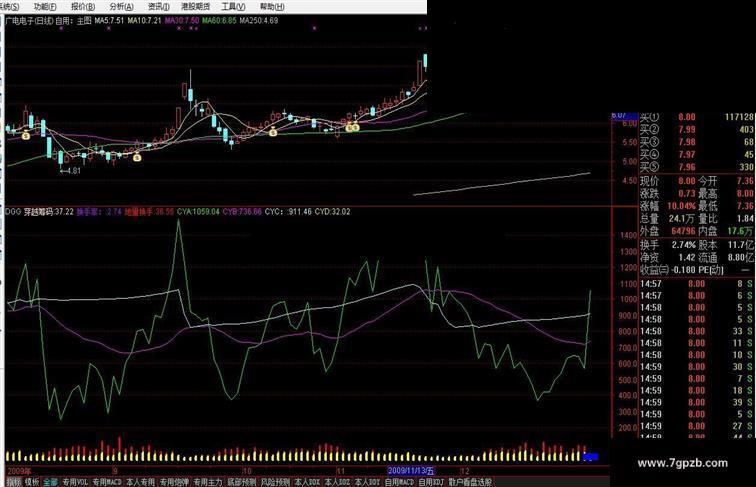Screen dimensions: 756x487
Task: Click the CYA:1059.04 indicator value
Action: (x=198, y=212)
